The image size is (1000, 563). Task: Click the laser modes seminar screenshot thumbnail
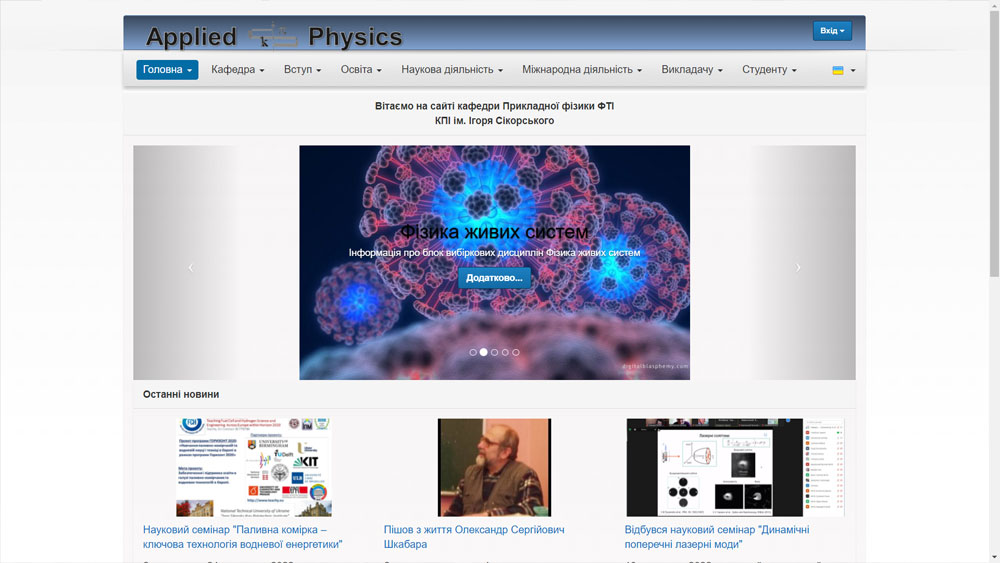pyautogui.click(x=735, y=467)
